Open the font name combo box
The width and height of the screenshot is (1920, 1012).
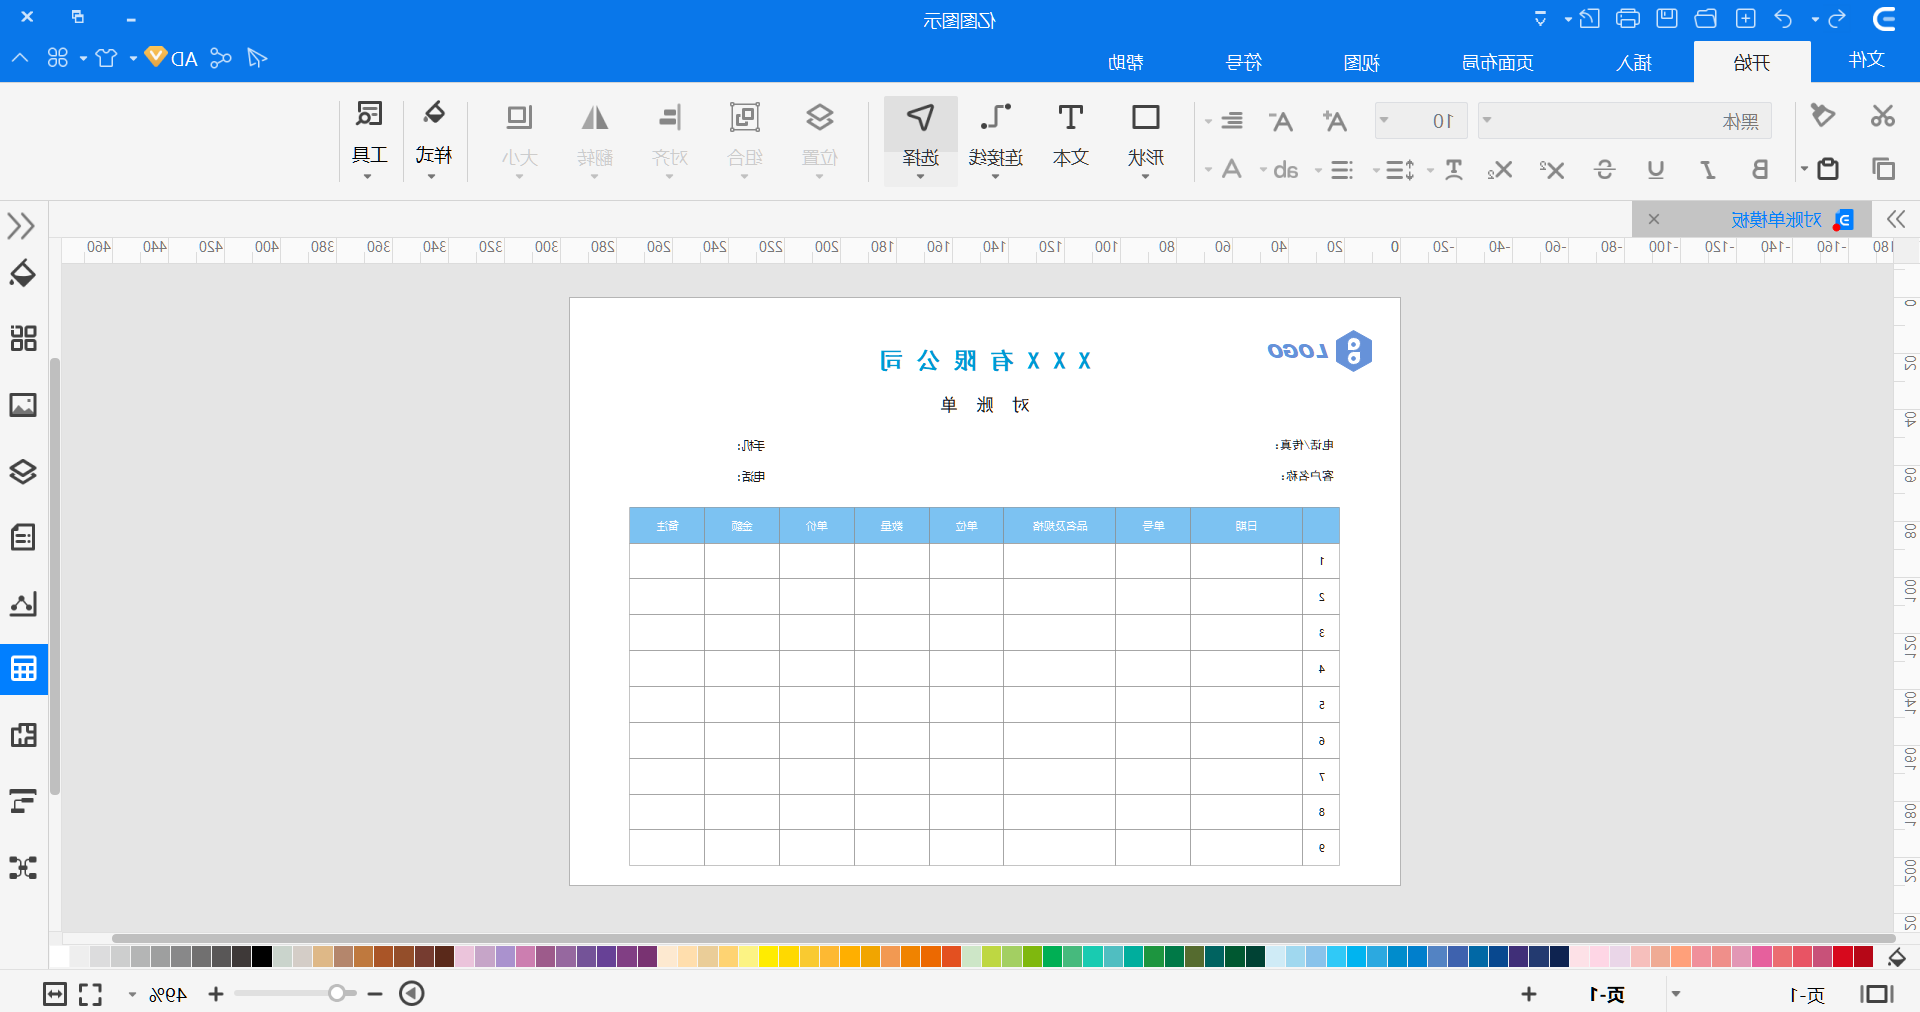click(1625, 121)
